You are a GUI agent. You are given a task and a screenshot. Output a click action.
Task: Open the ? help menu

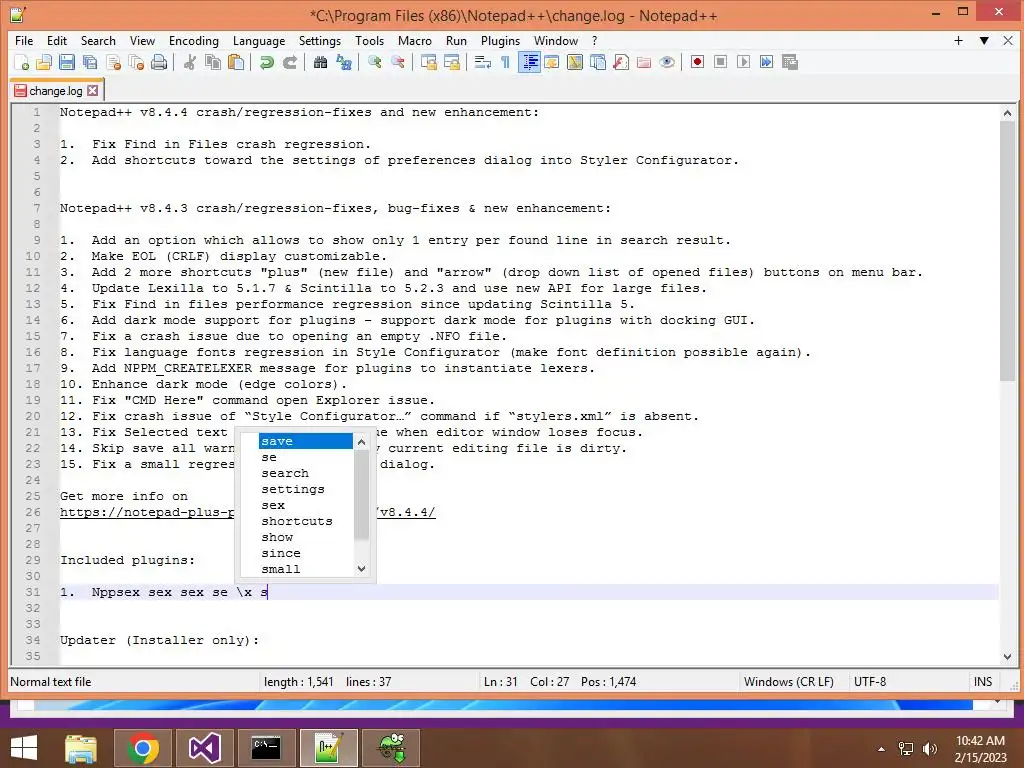pos(594,40)
